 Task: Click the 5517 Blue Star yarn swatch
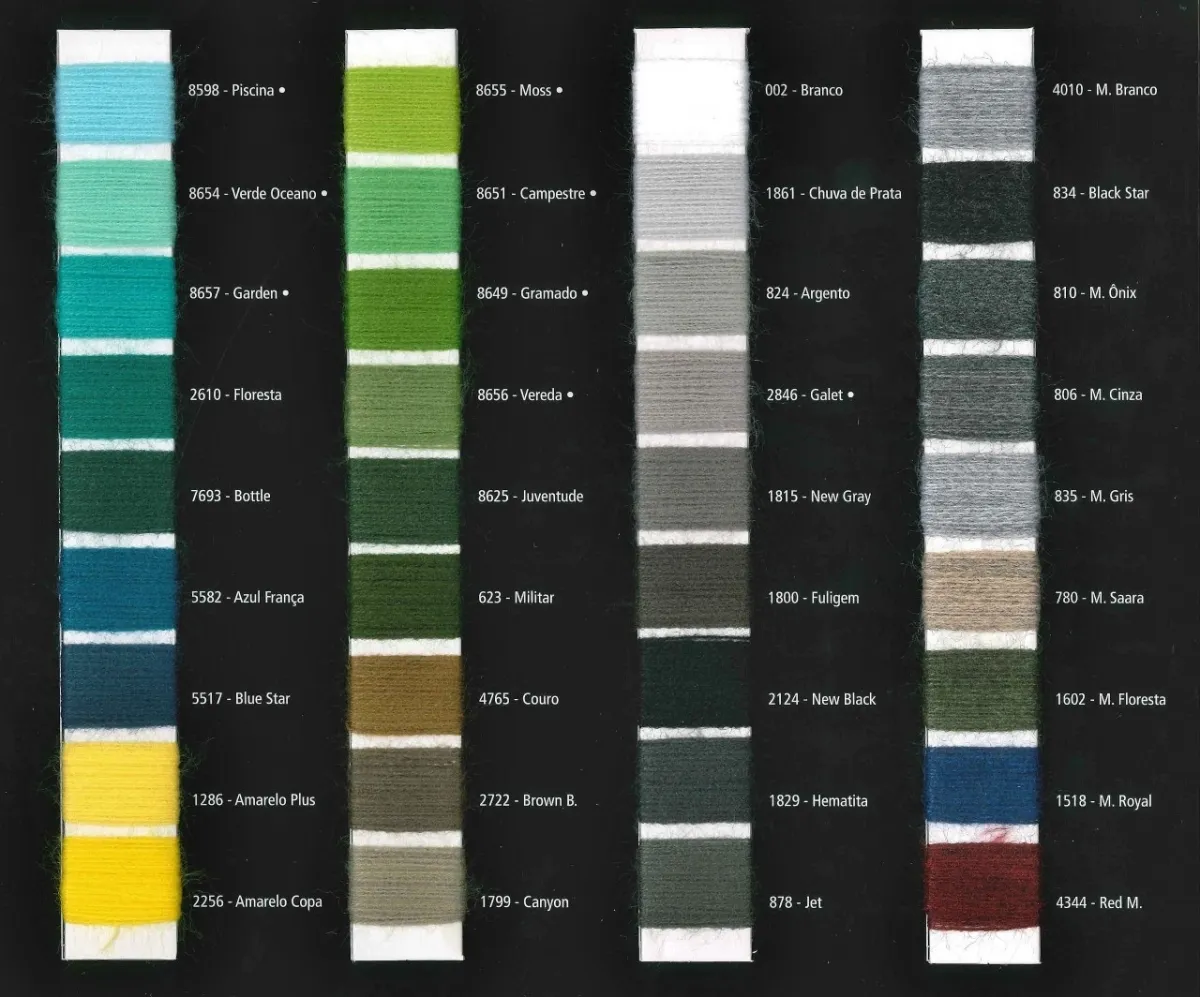tap(117, 686)
